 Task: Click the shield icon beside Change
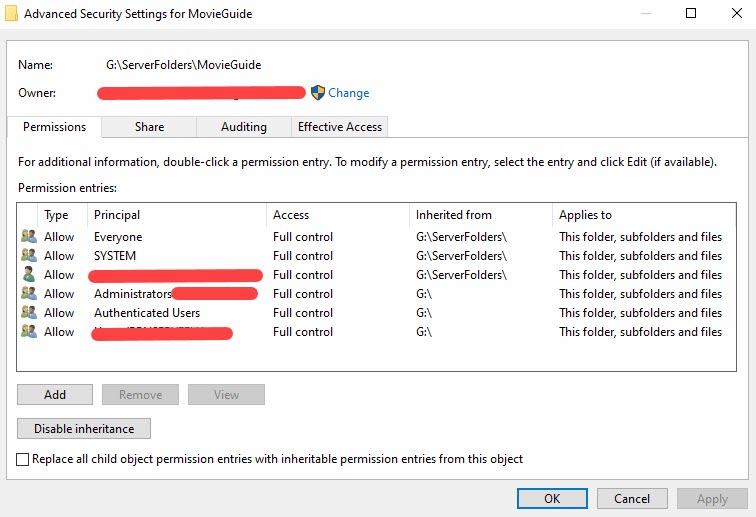(x=318, y=93)
